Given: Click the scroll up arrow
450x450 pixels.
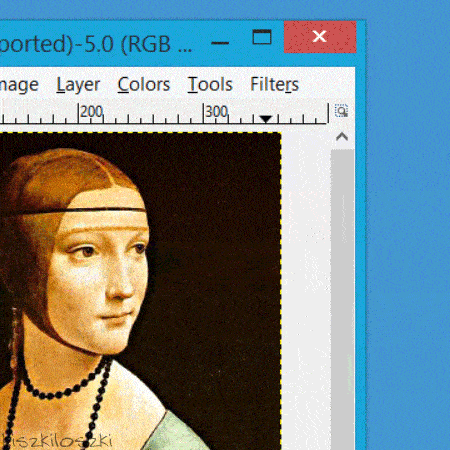Looking at the screenshot, I should [342, 137].
